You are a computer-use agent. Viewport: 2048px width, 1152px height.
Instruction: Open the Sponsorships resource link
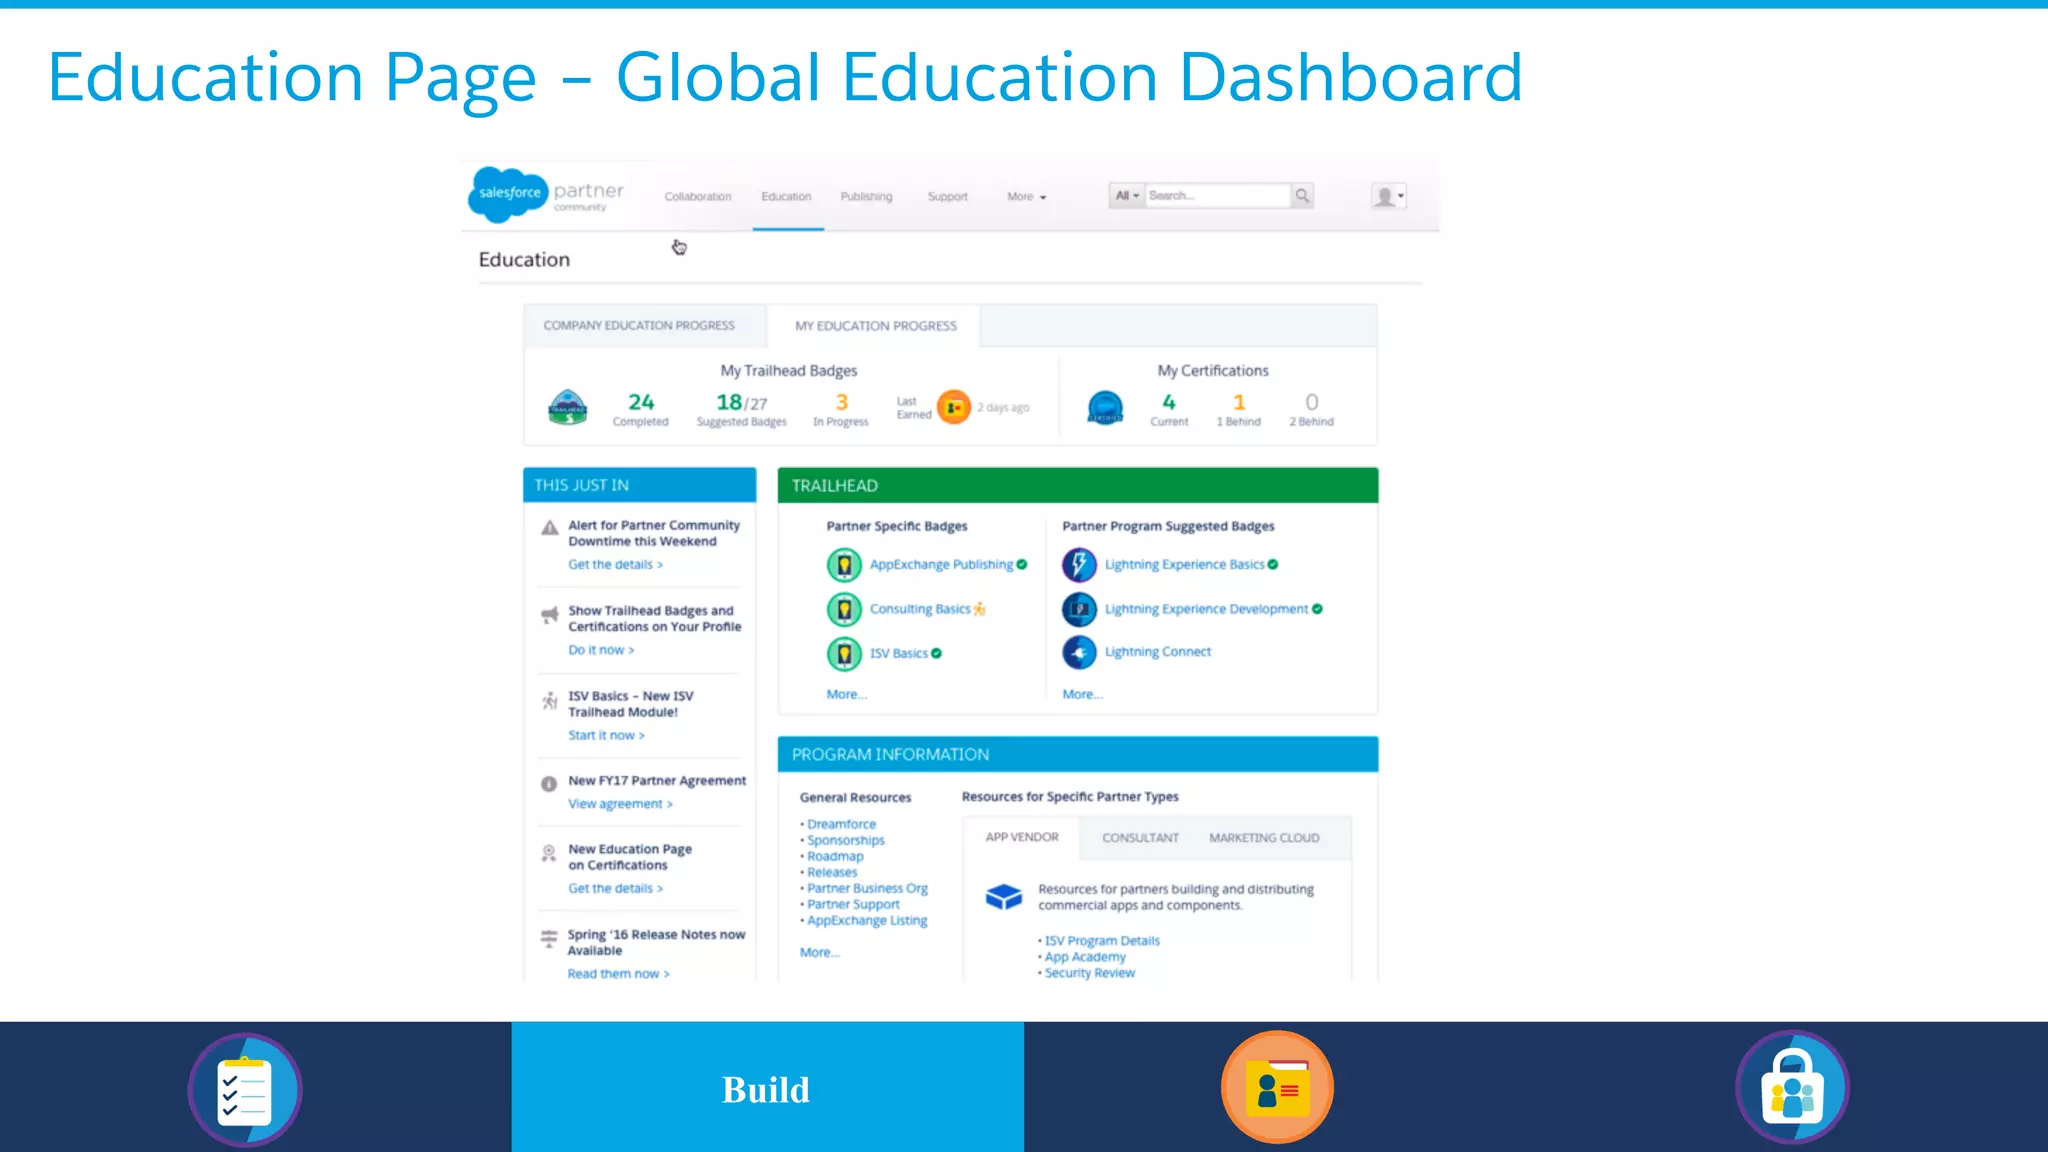pyautogui.click(x=846, y=841)
